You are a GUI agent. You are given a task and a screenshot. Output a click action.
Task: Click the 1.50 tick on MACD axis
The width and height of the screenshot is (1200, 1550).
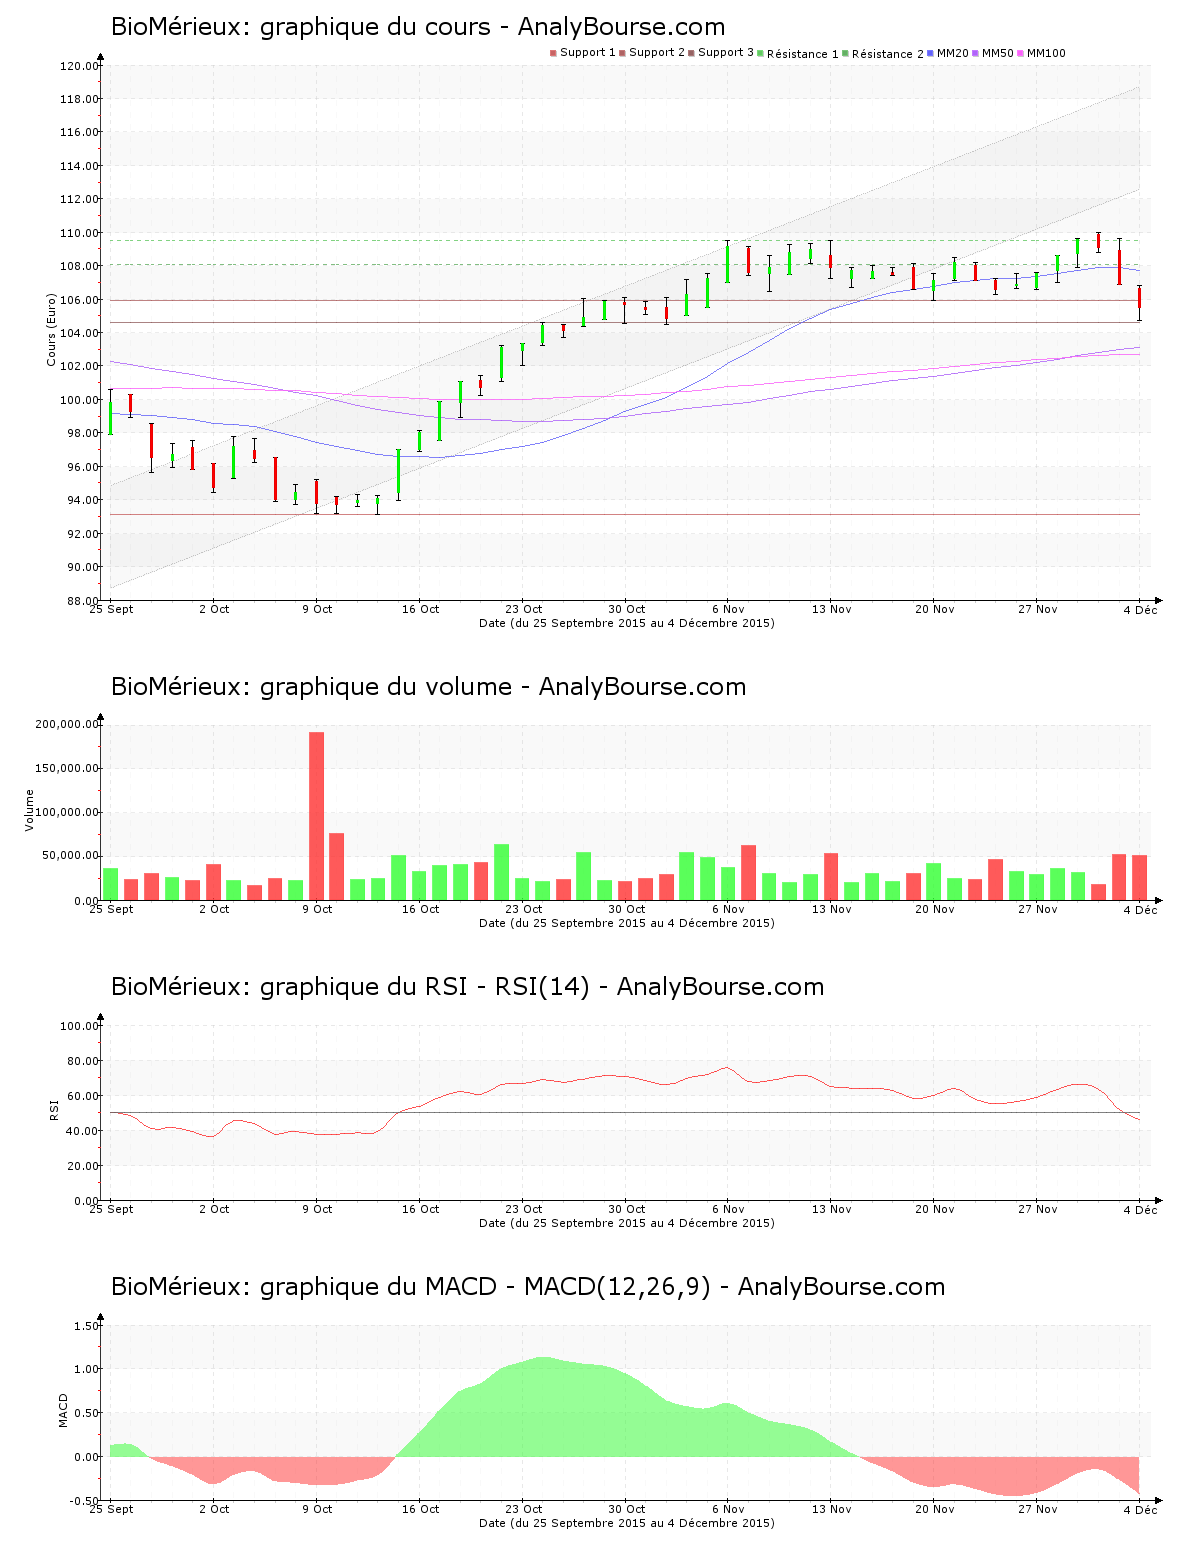click(87, 1326)
